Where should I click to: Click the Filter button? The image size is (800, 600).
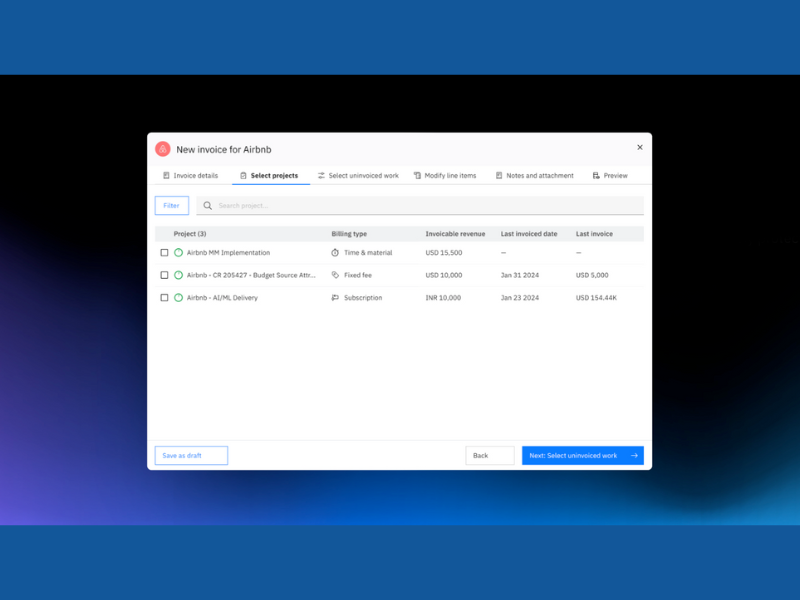click(x=171, y=206)
